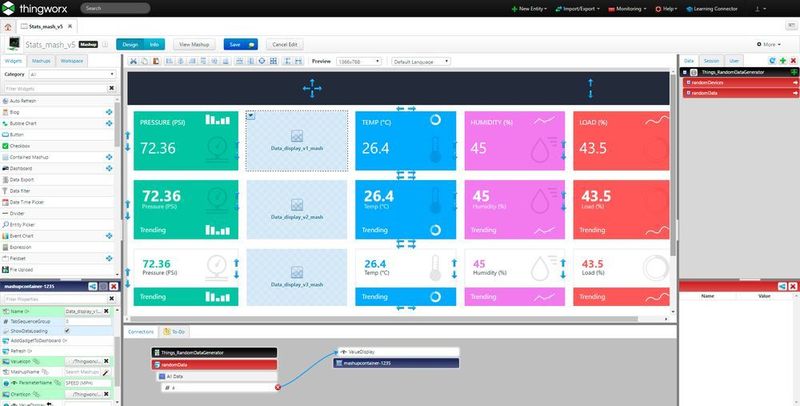Click the green plus icon beside Data tabs
Screen dimensions: 800x406
click(x=783, y=61)
